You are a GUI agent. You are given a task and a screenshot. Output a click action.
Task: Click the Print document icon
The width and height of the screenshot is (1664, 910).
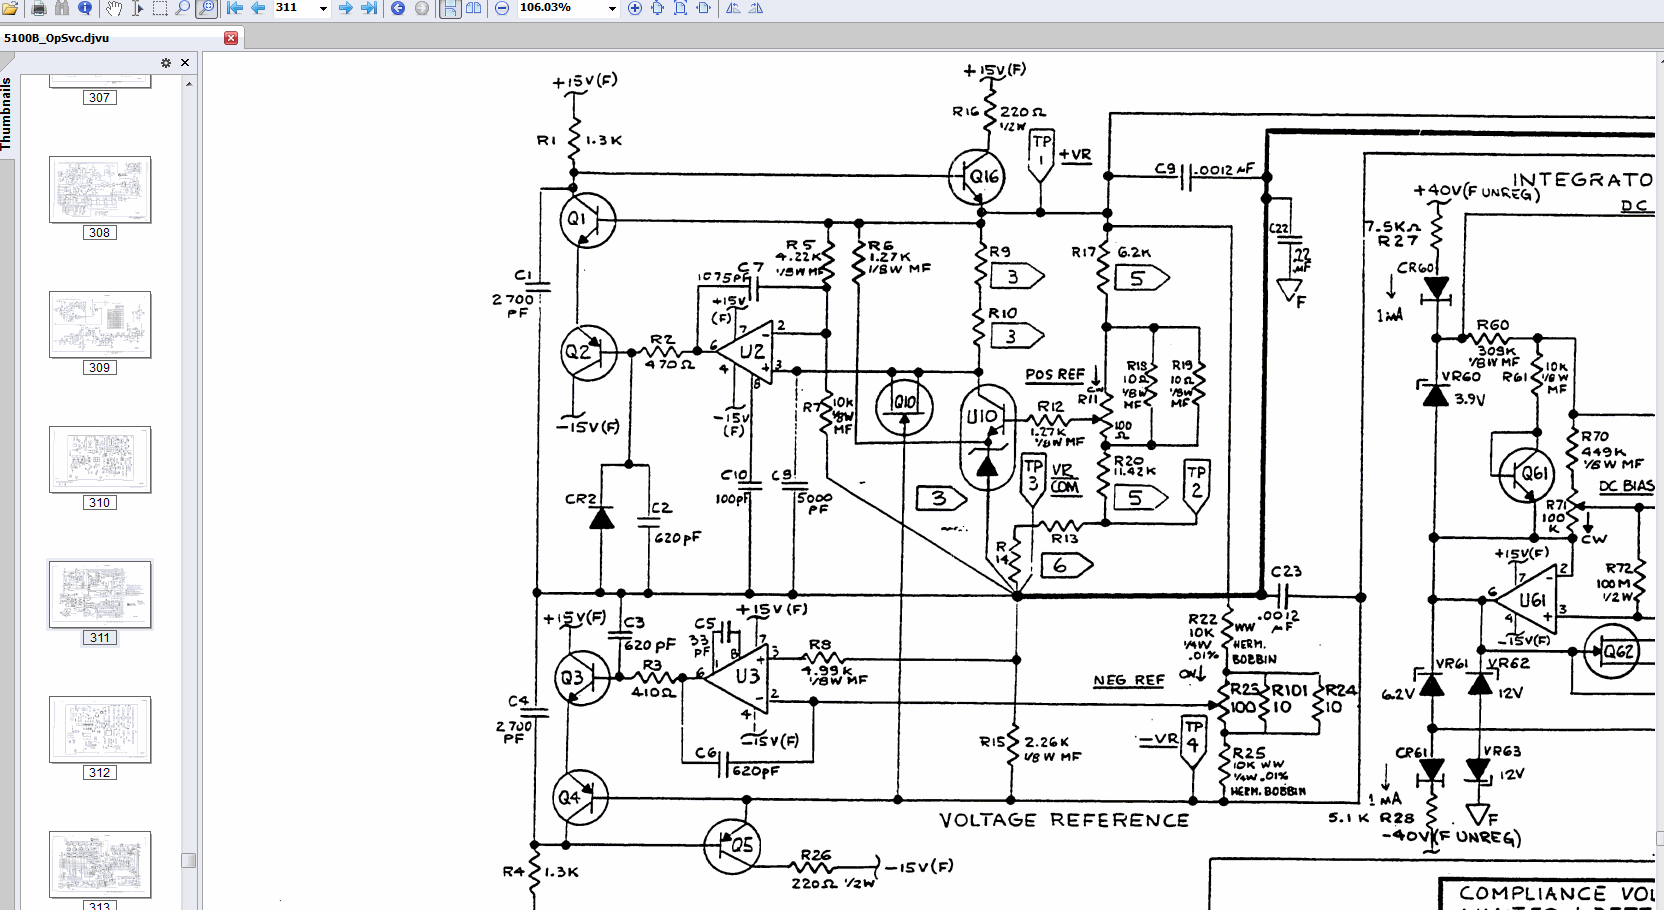(x=39, y=8)
